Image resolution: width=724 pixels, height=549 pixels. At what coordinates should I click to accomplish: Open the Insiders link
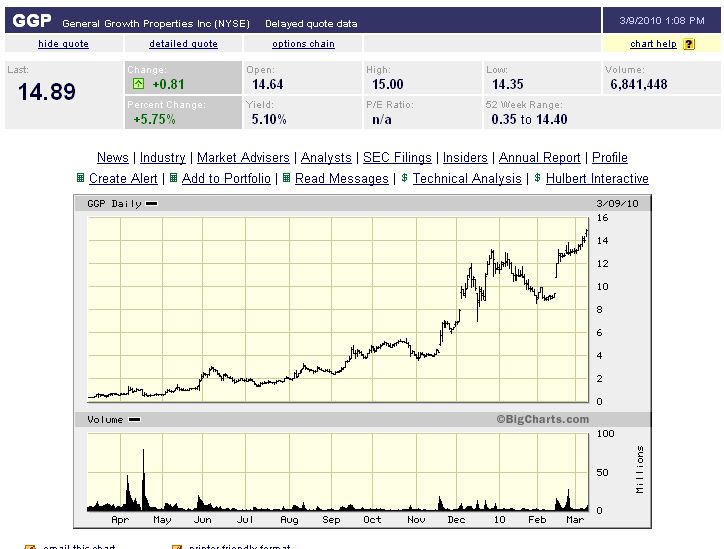tap(465, 157)
